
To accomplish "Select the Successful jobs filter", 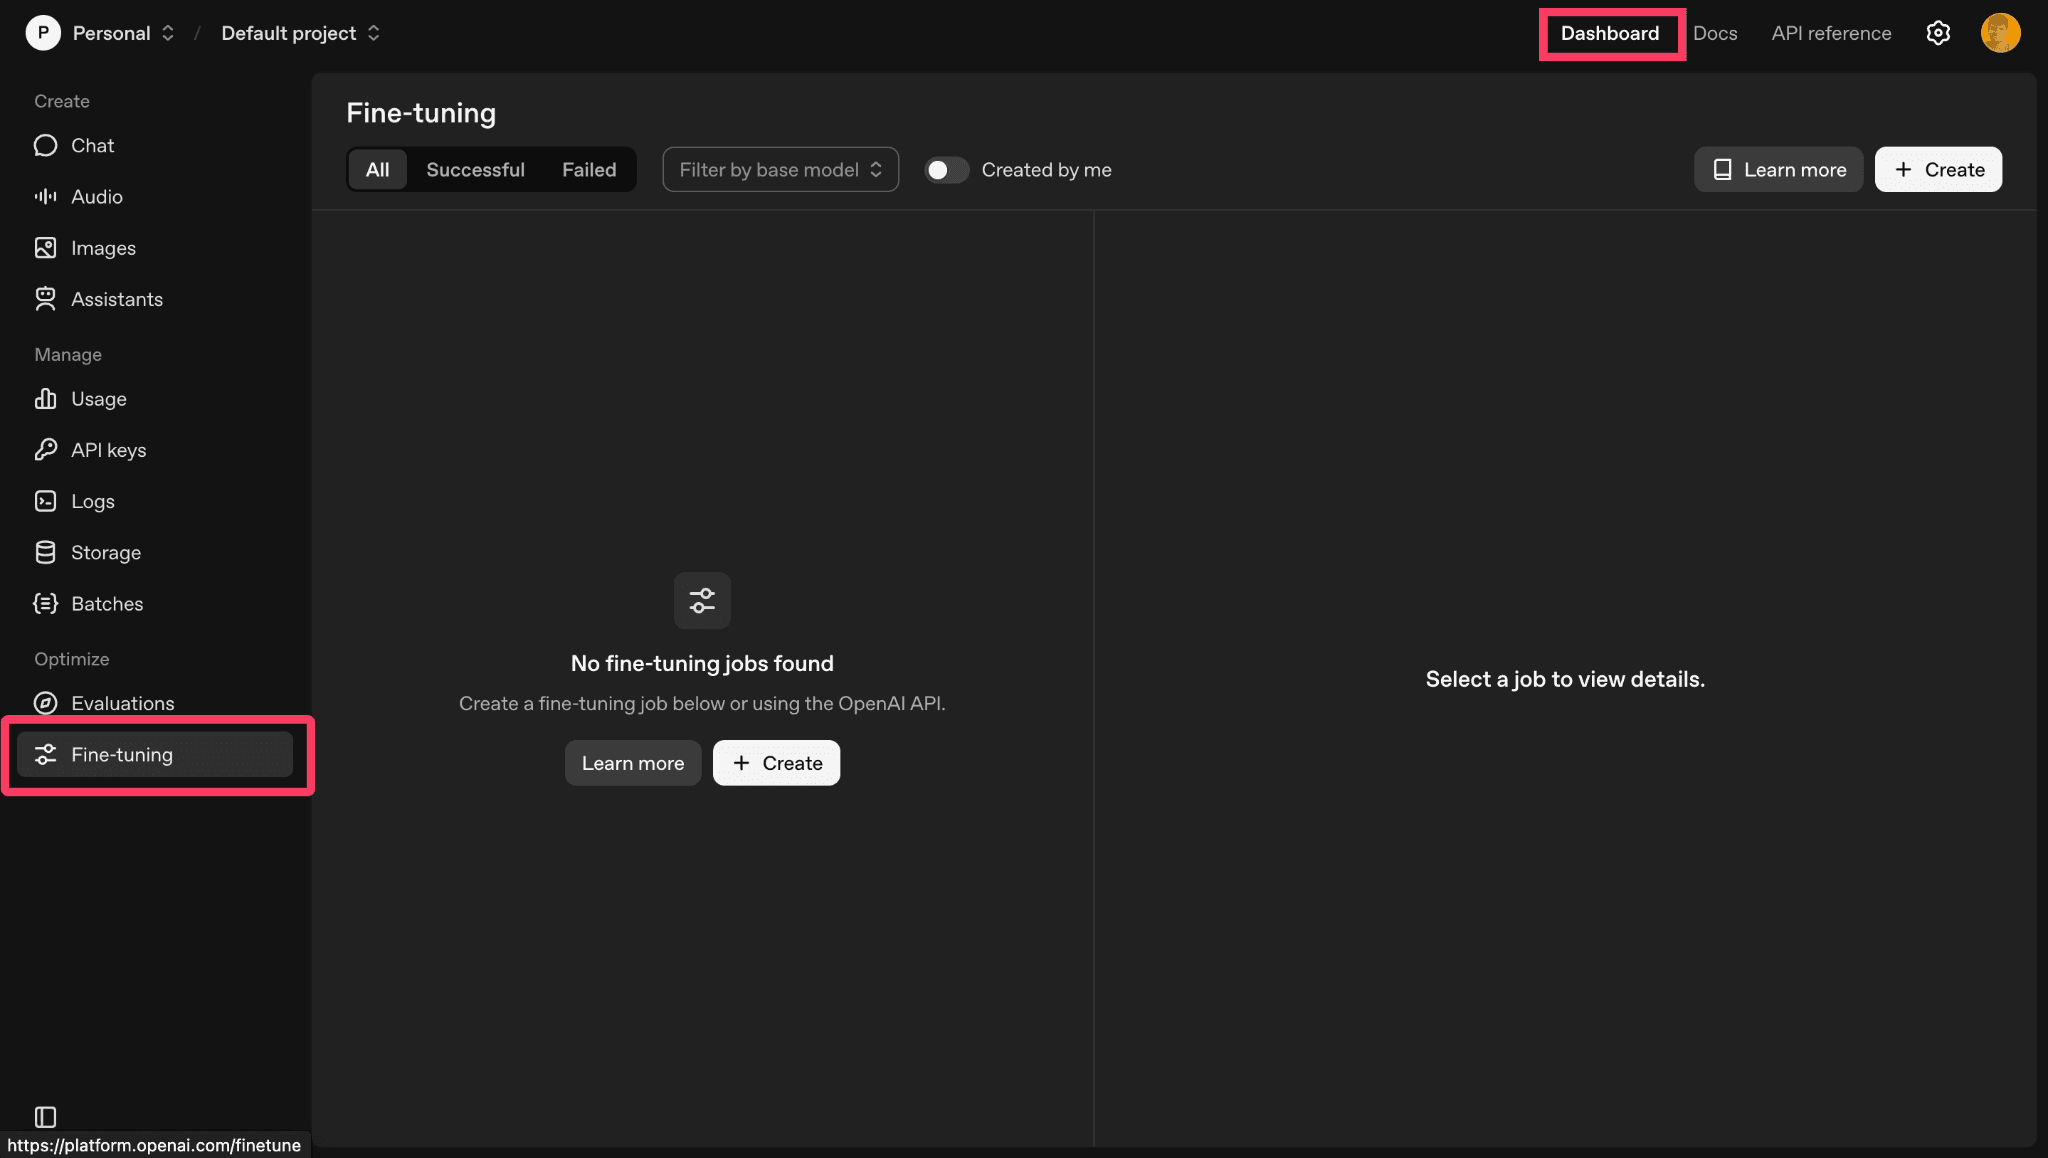I will point(476,169).
